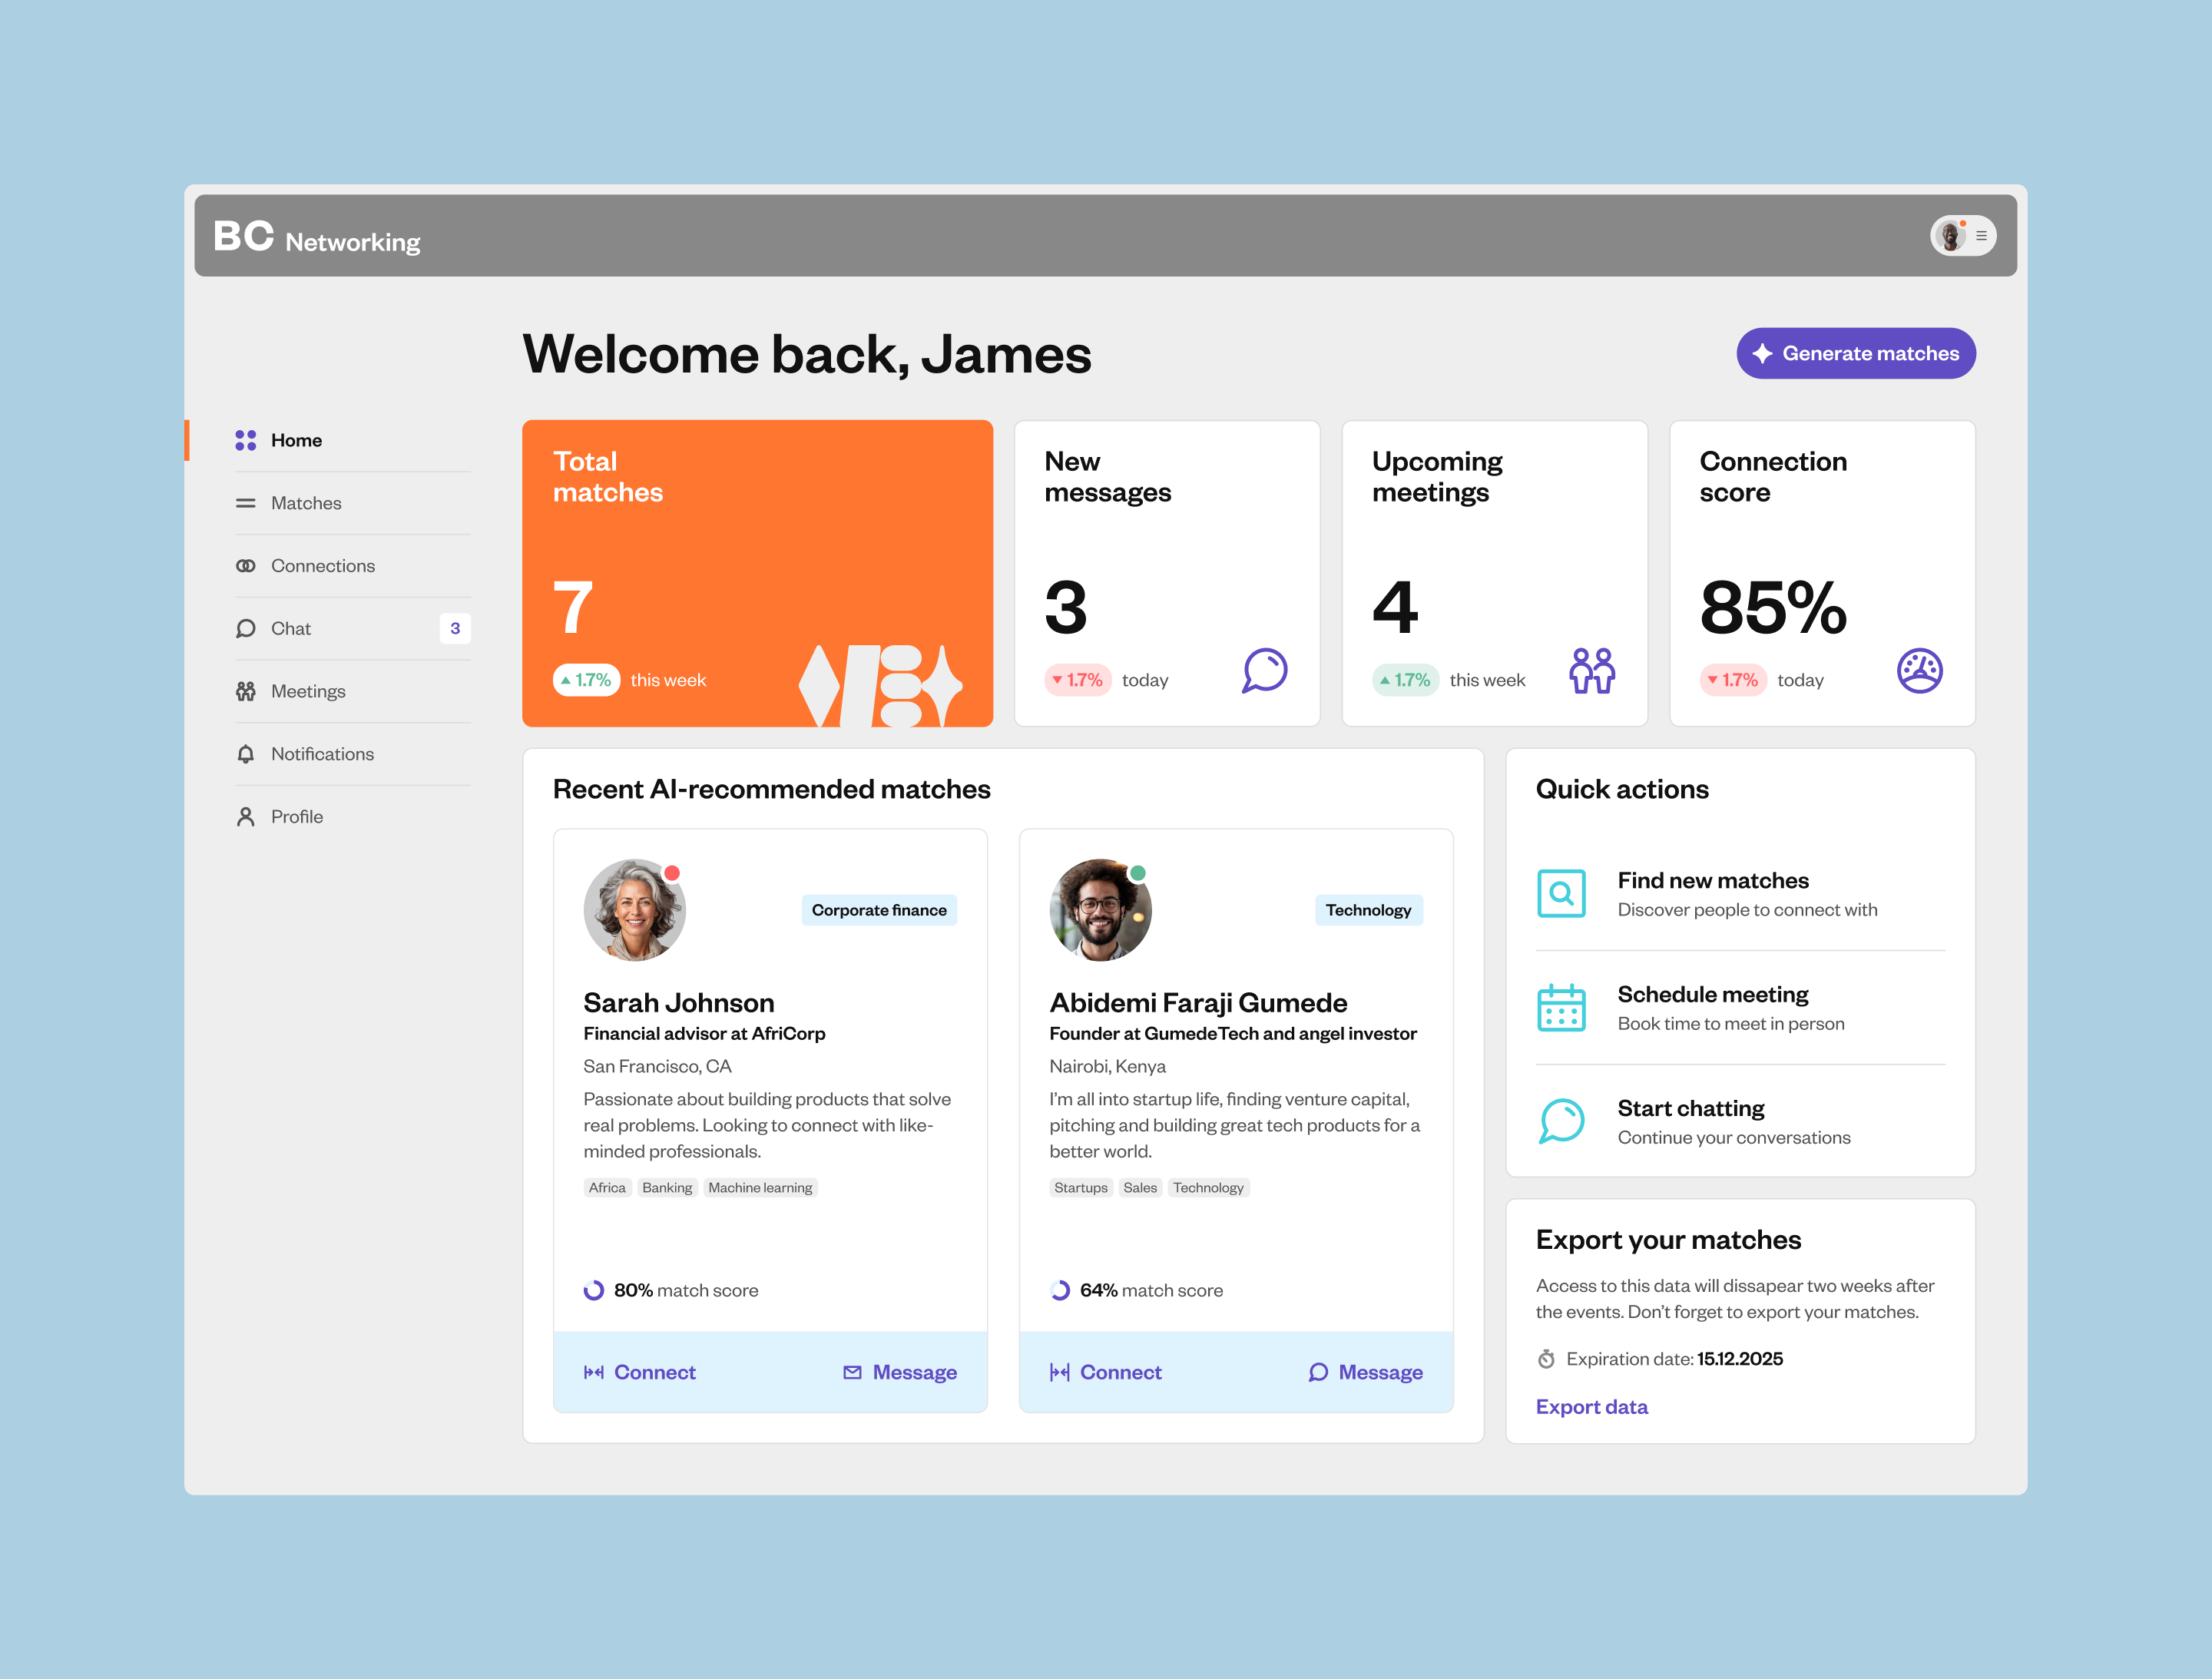Click the New messages chat icon

pos(1264,671)
